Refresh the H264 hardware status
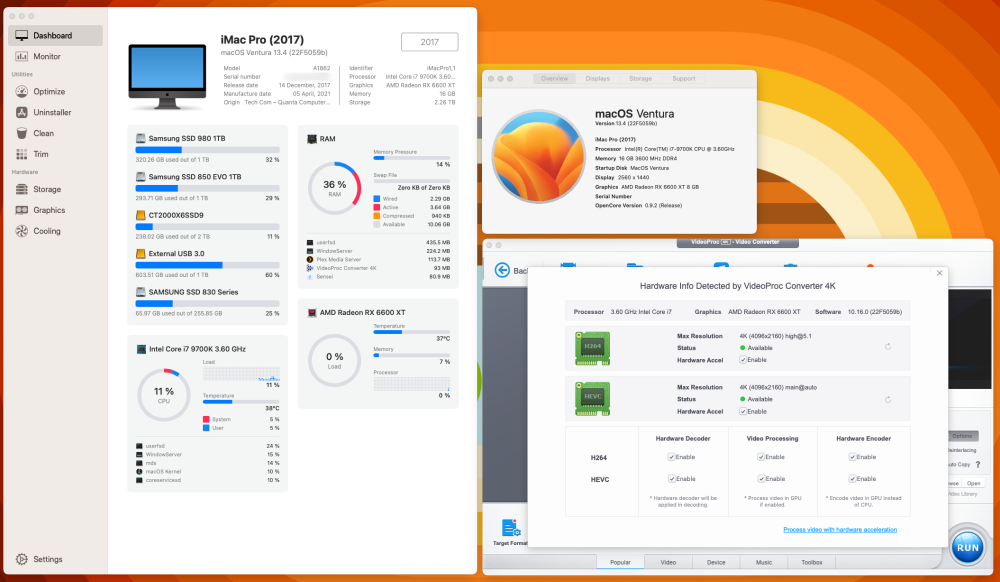 pos(888,347)
